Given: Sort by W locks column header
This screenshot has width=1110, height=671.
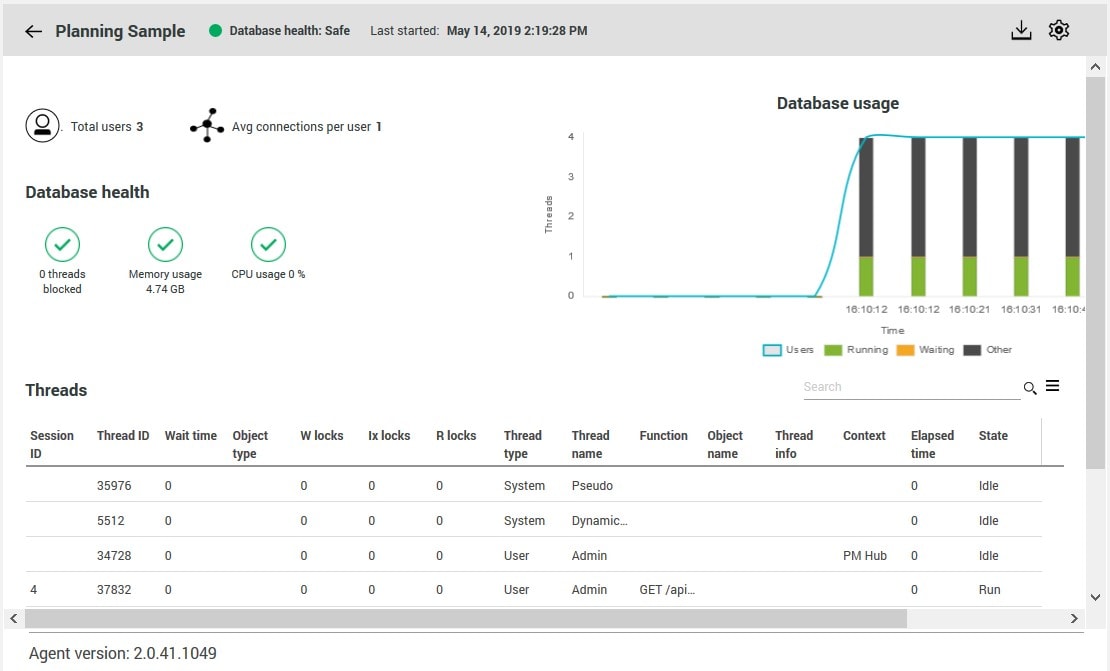Looking at the screenshot, I should coord(321,436).
